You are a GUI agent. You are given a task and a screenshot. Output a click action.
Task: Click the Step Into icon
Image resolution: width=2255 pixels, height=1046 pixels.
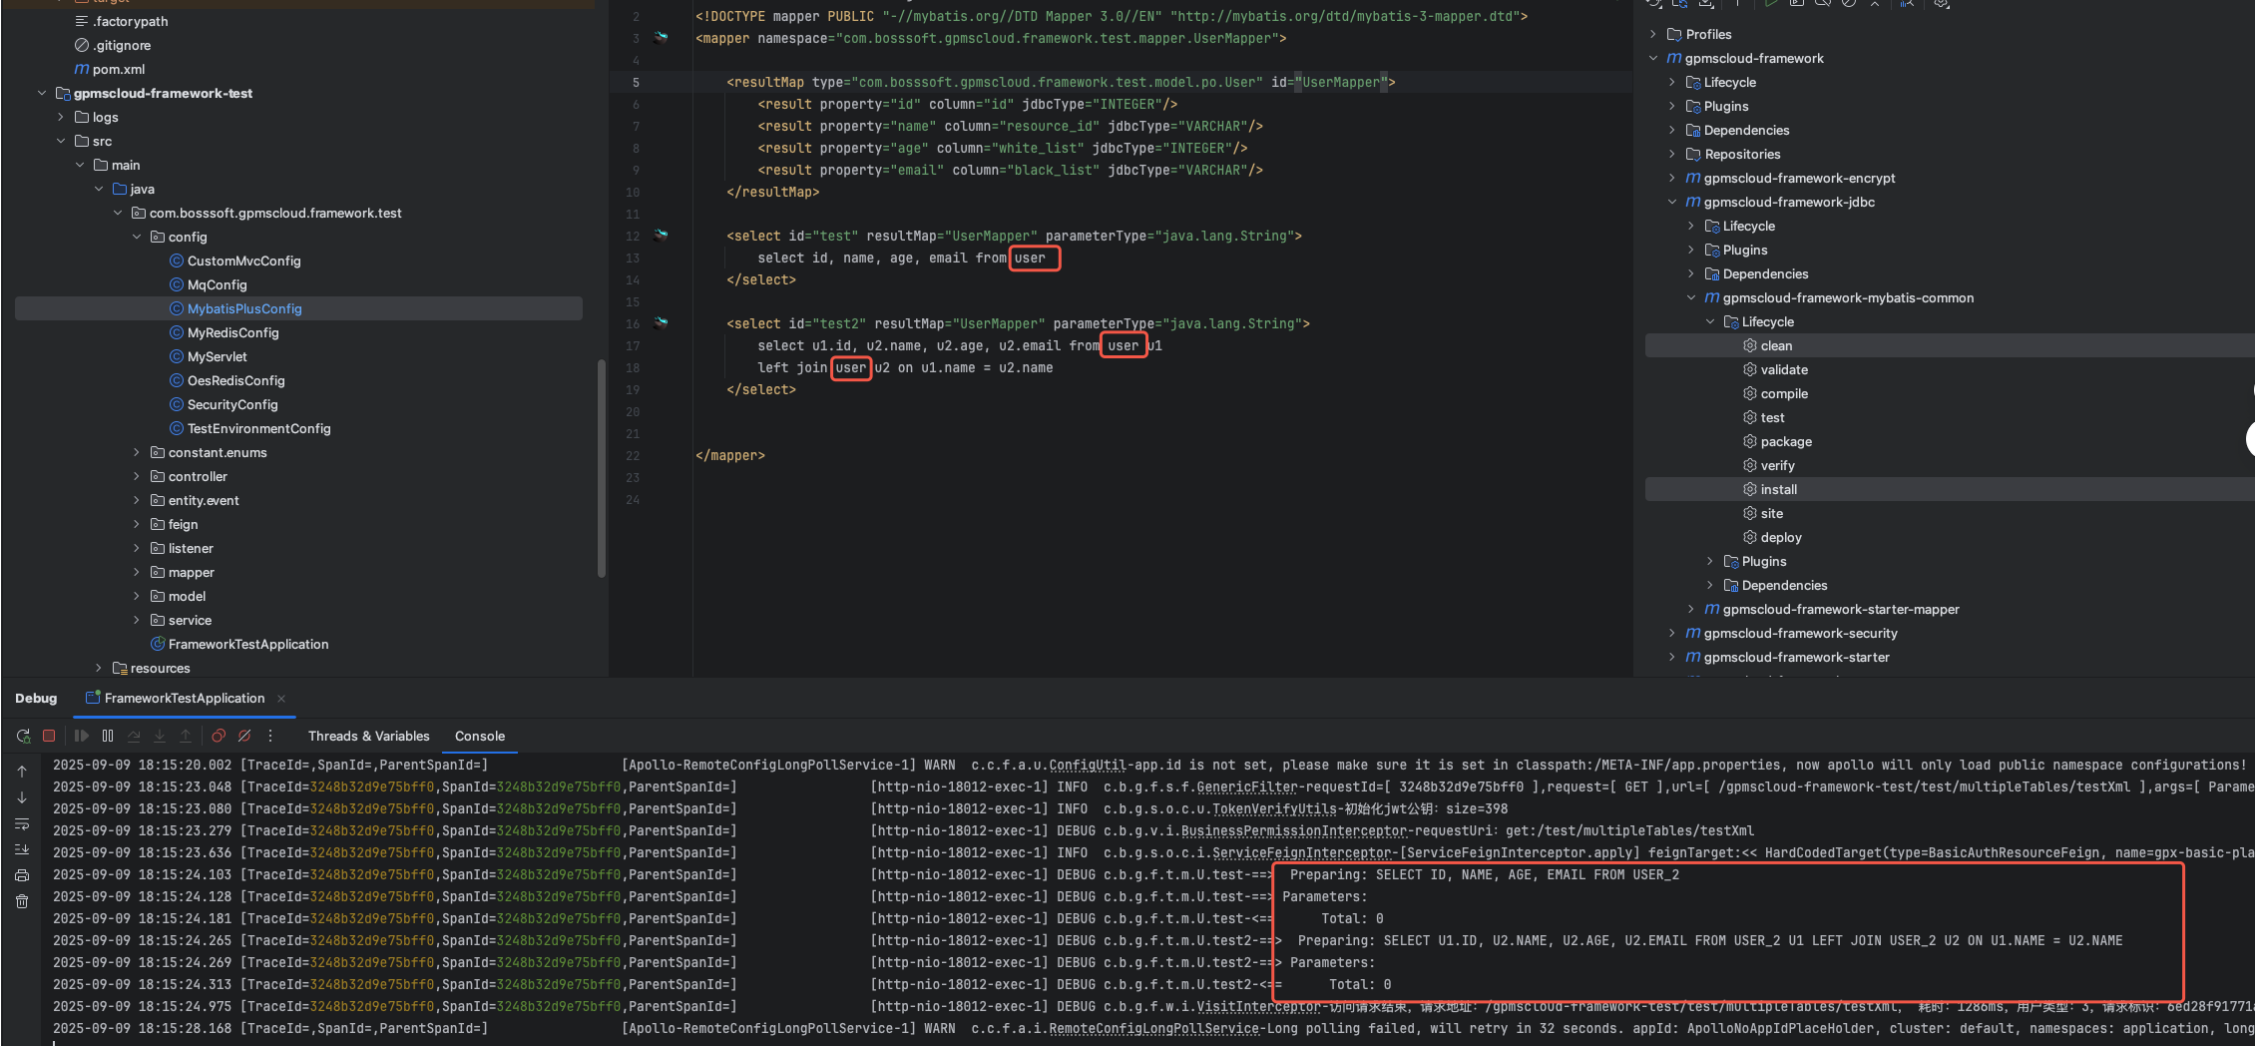[160, 736]
